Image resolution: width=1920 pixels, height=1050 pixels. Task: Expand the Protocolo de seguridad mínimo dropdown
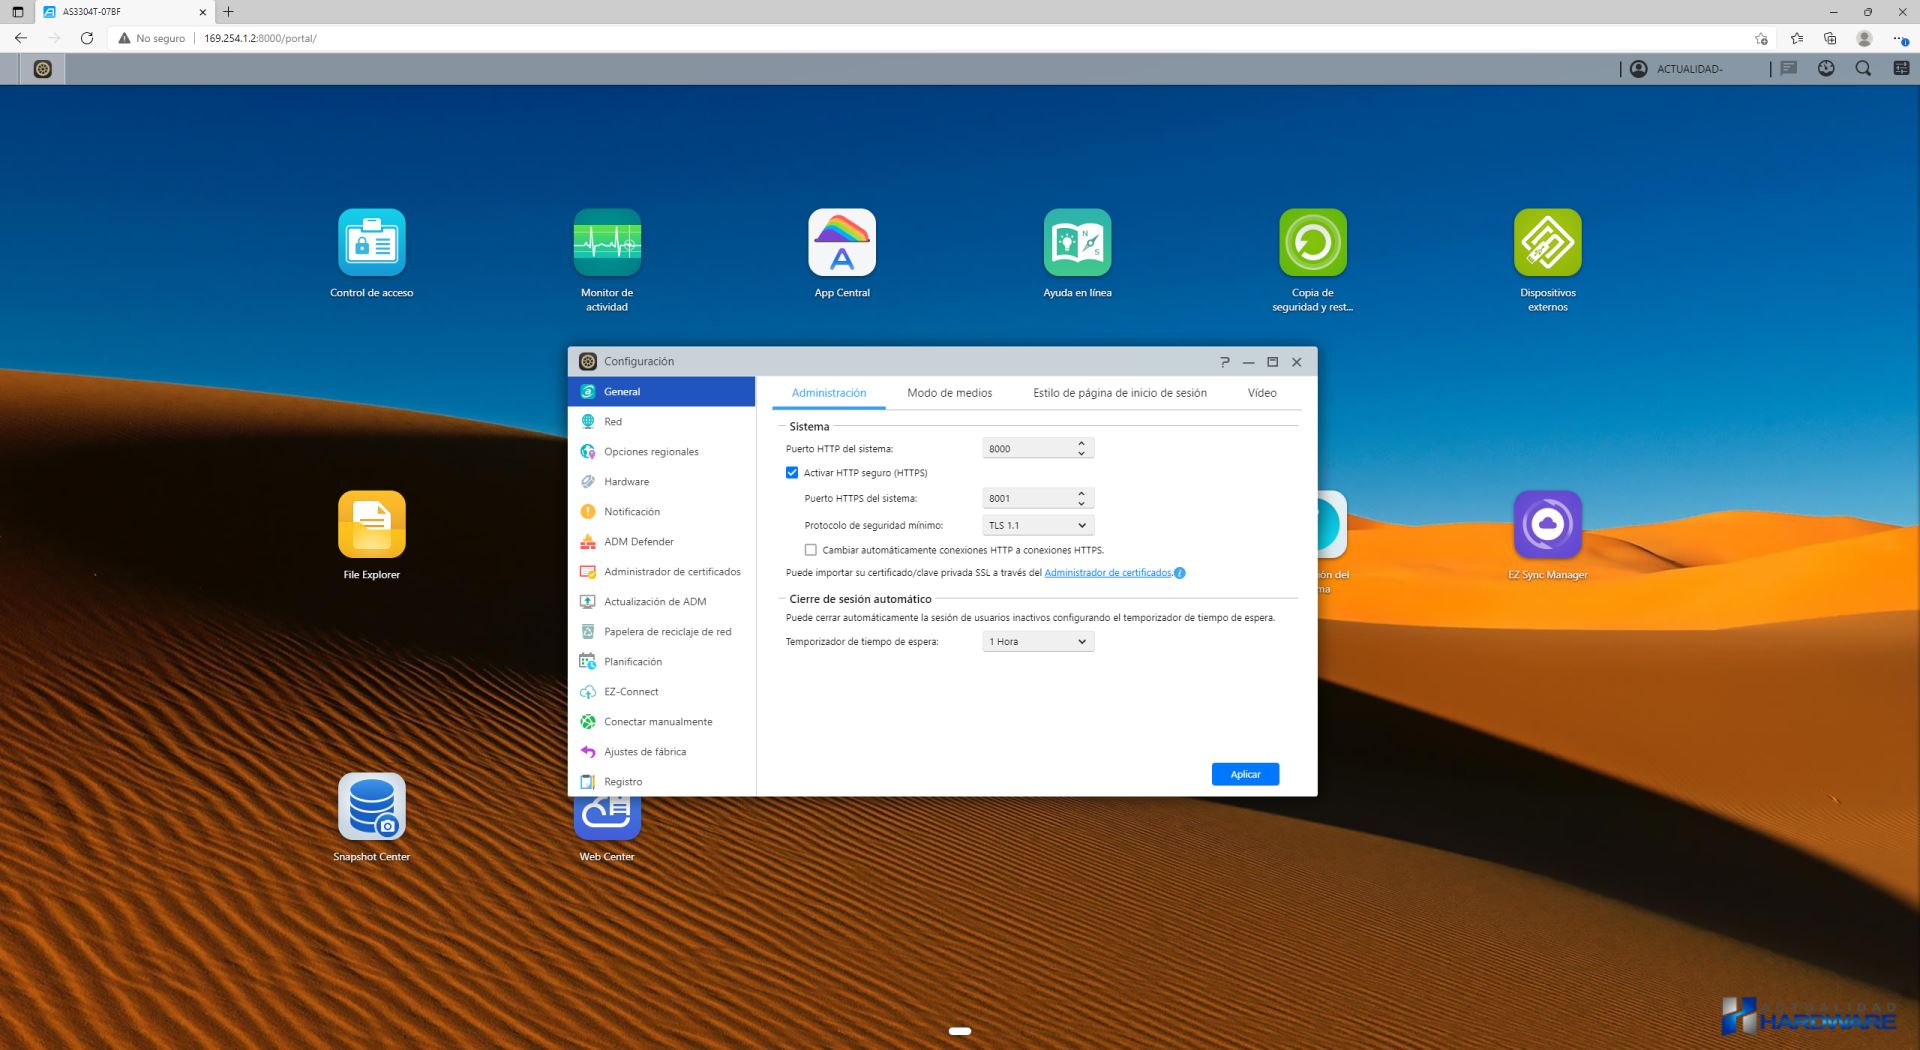pos(1038,525)
